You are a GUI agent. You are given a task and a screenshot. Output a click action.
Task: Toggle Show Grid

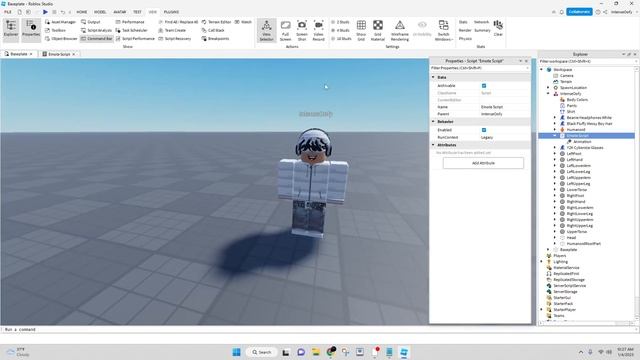(361, 30)
